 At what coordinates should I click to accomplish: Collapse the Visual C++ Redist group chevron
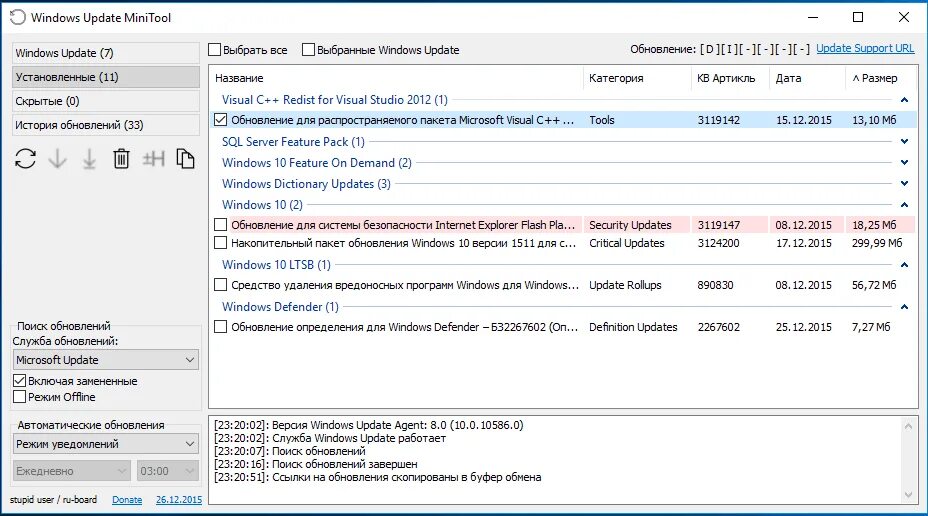[x=904, y=100]
